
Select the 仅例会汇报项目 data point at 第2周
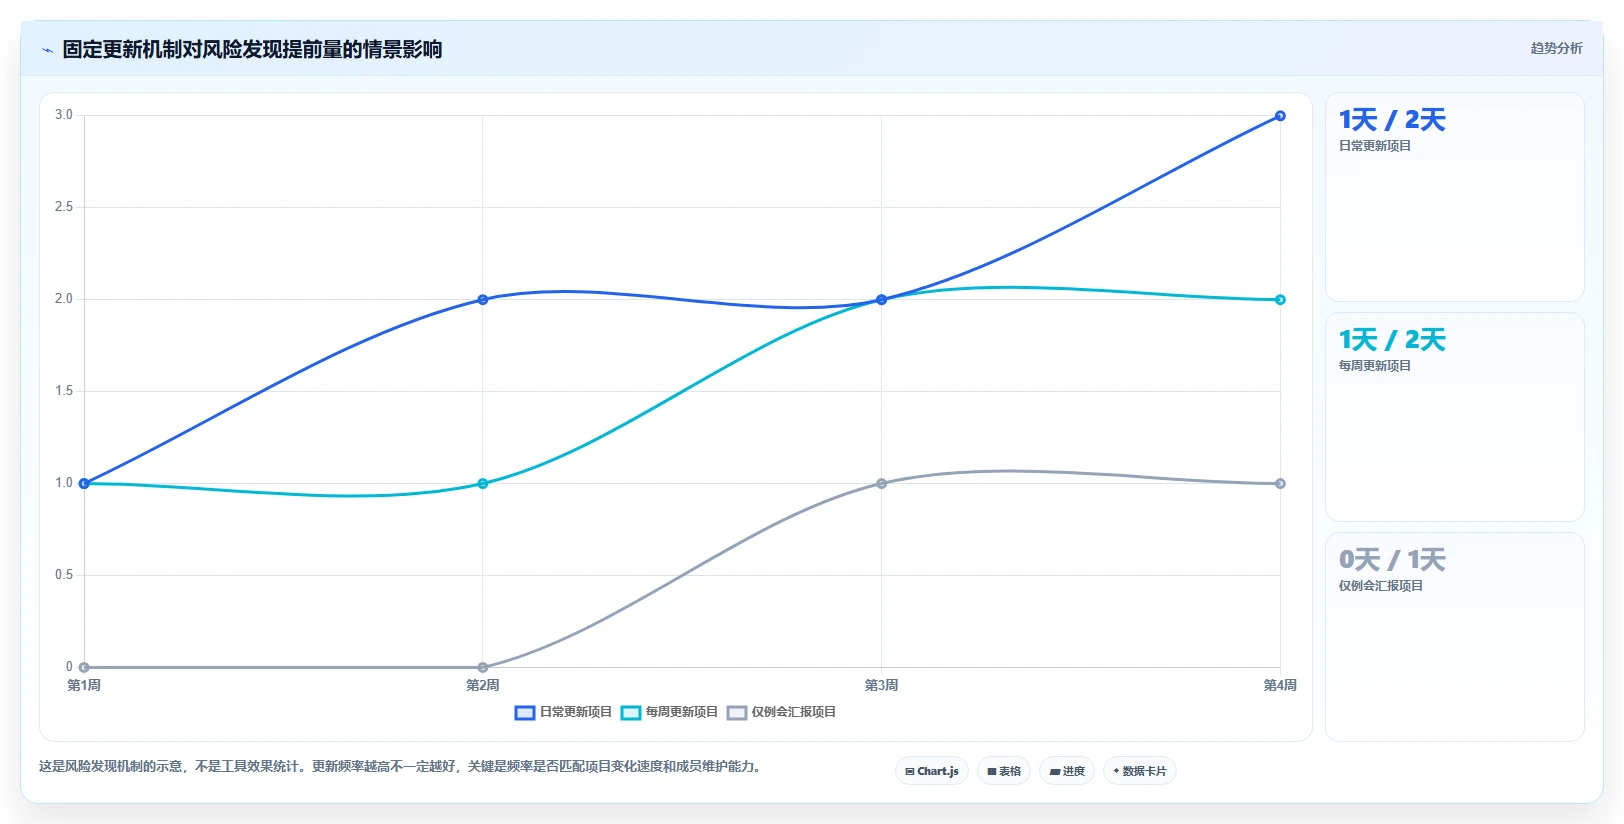tap(483, 667)
